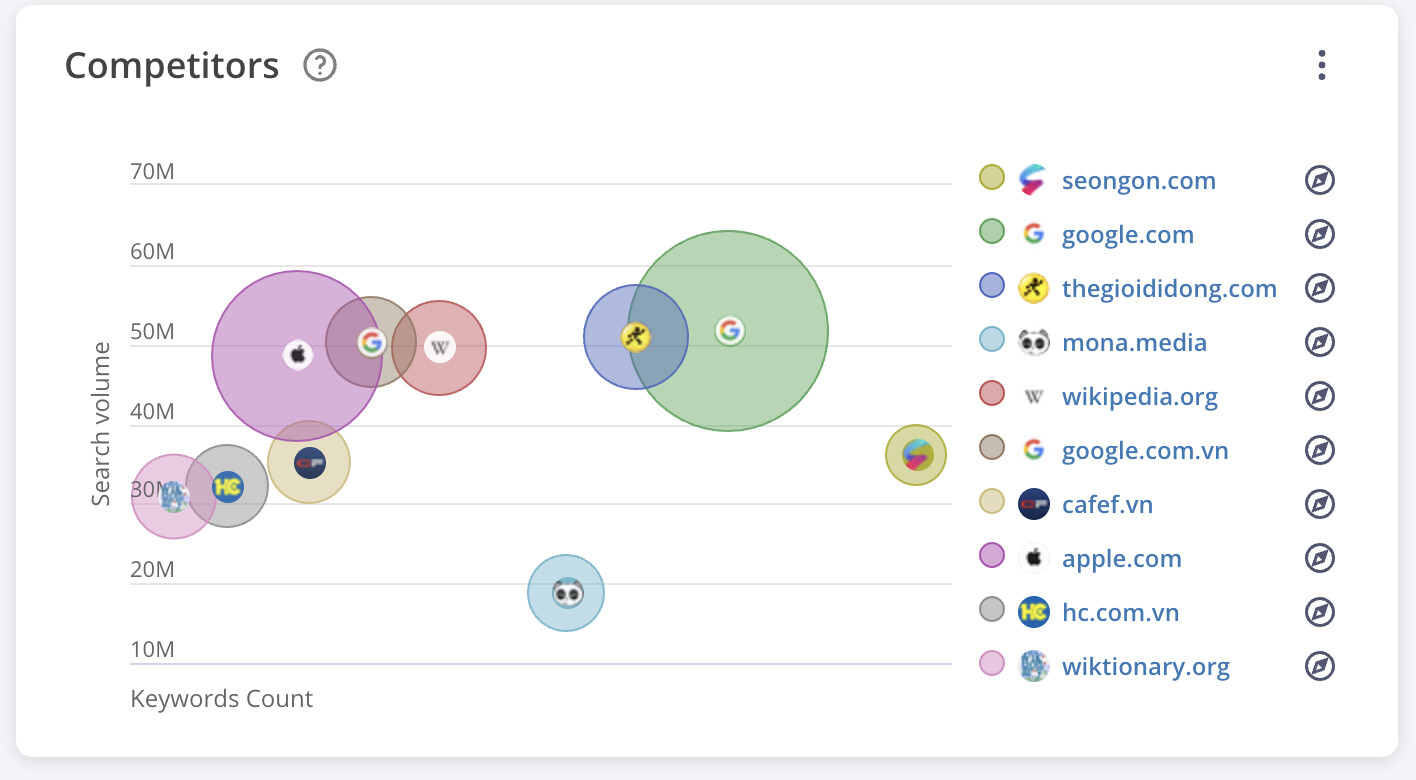Open the hc.com.vn link

tap(1120, 612)
